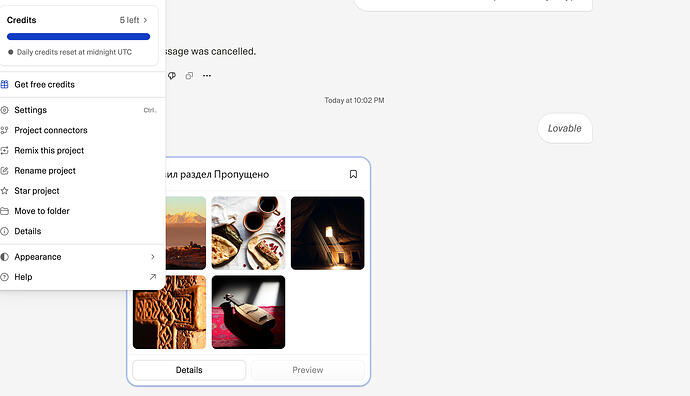Viewport: 690px width, 396px height.
Task: Click the question mark Help icon
Action: [x=4, y=277]
